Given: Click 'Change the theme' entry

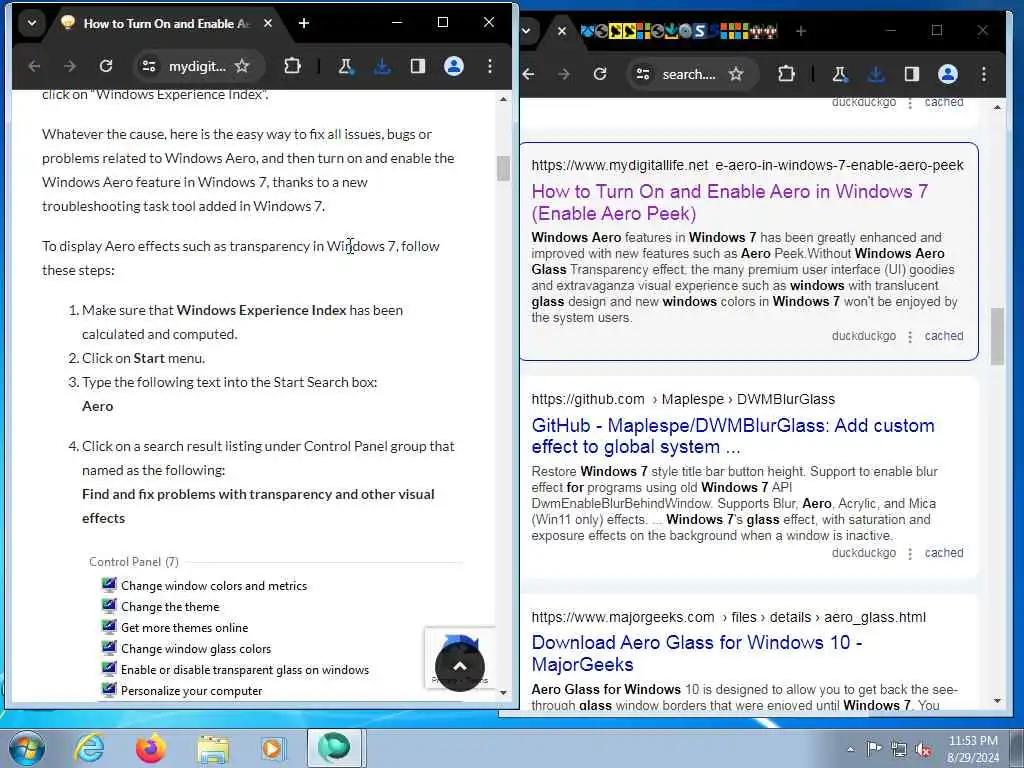Looking at the screenshot, I should coord(170,607).
